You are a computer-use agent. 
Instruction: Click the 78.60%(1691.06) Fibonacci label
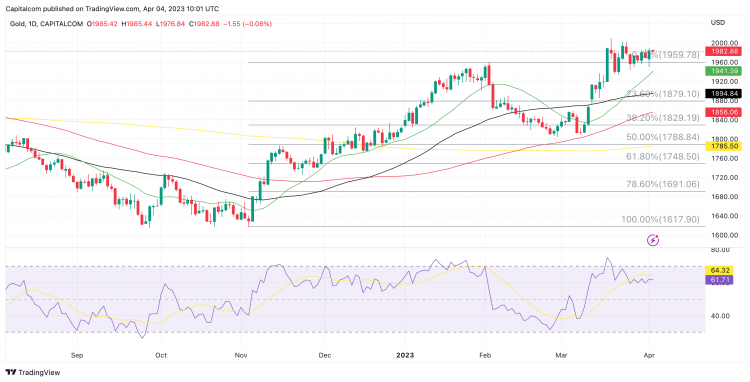663,184
